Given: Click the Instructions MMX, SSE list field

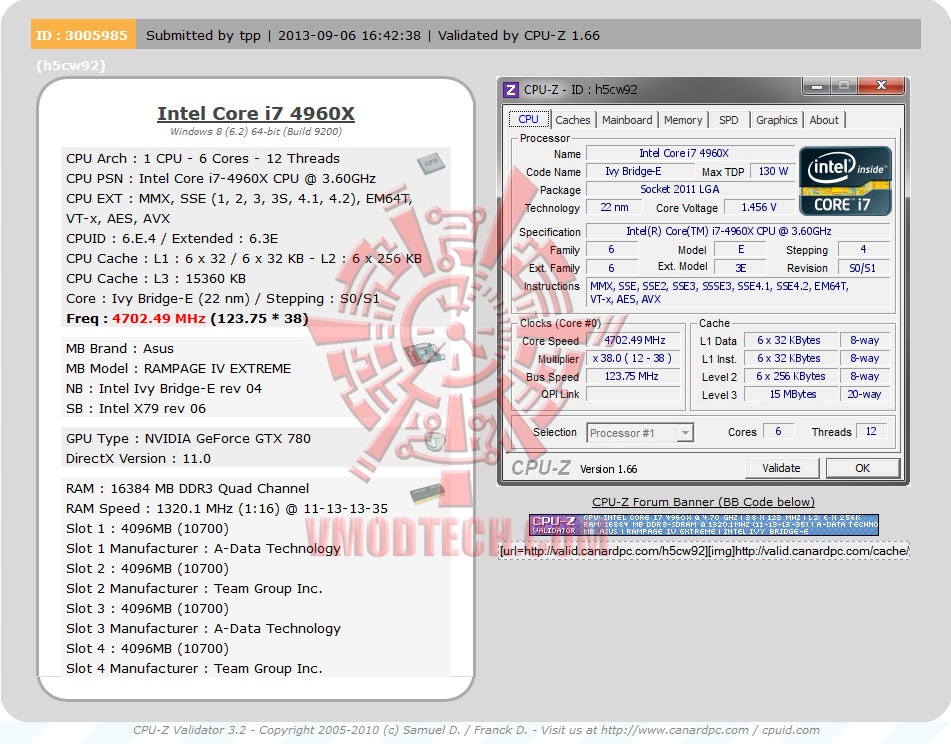Looking at the screenshot, I should coord(738,292).
